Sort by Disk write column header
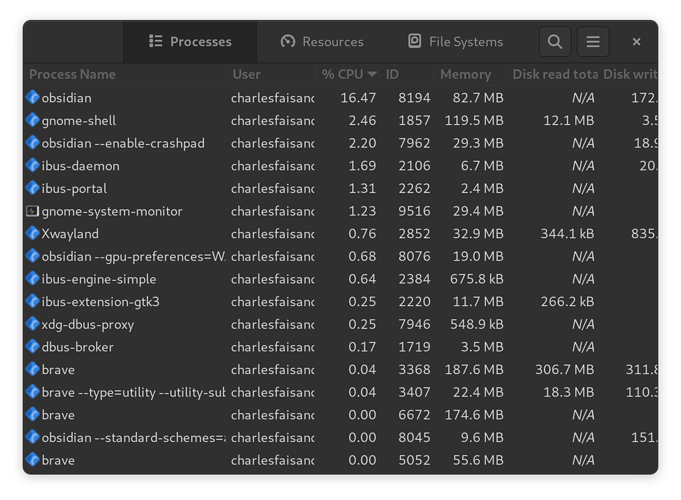 click(x=629, y=74)
